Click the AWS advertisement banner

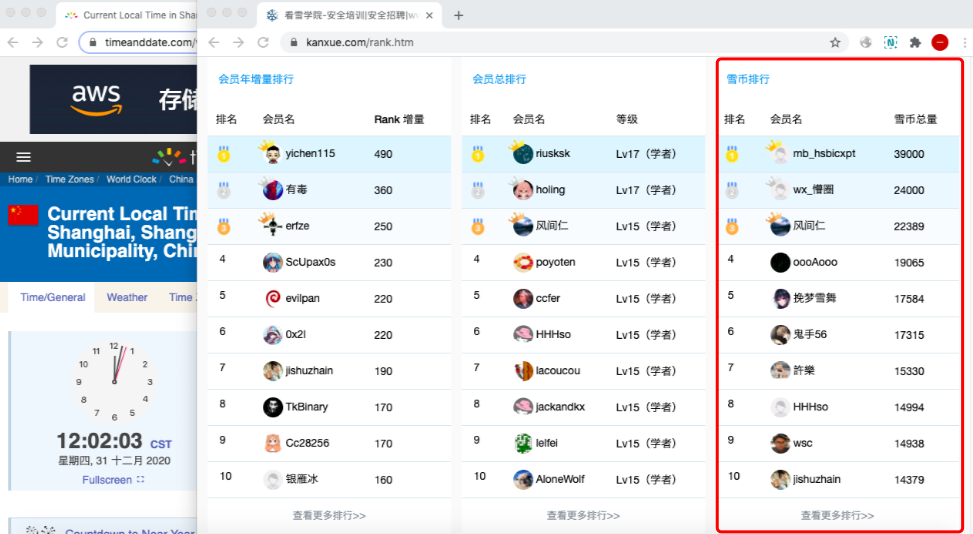pyautogui.click(x=114, y=99)
